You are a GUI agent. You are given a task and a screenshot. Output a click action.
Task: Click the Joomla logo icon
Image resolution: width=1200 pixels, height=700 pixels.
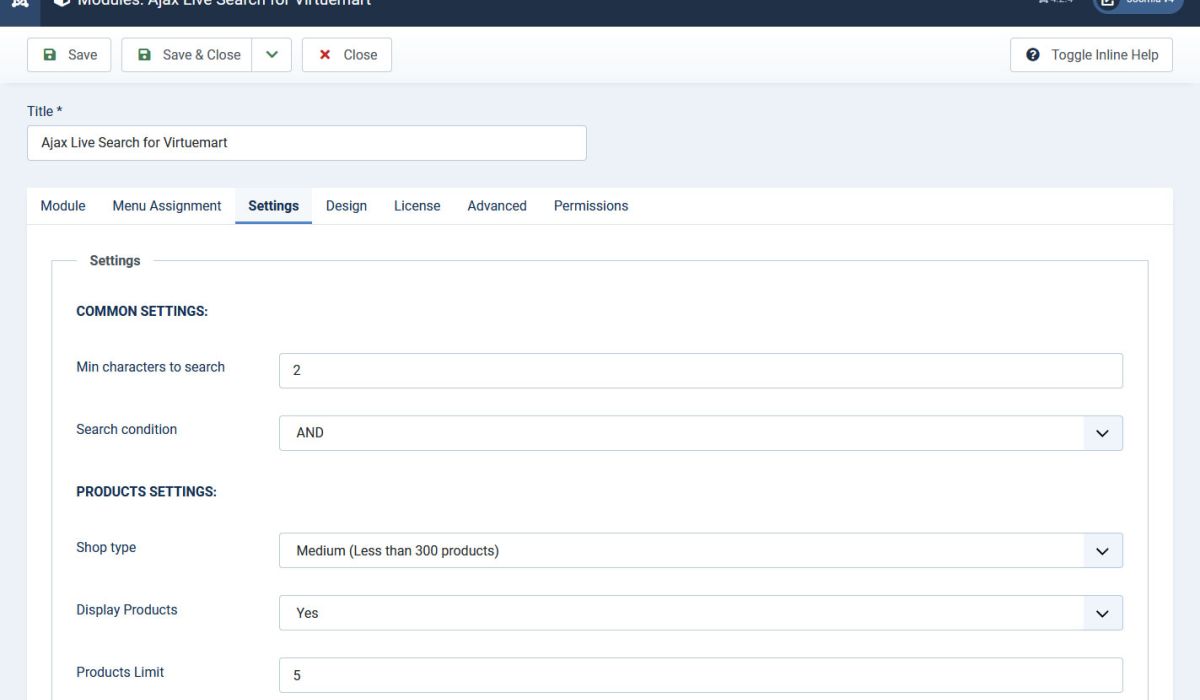(x=20, y=3)
